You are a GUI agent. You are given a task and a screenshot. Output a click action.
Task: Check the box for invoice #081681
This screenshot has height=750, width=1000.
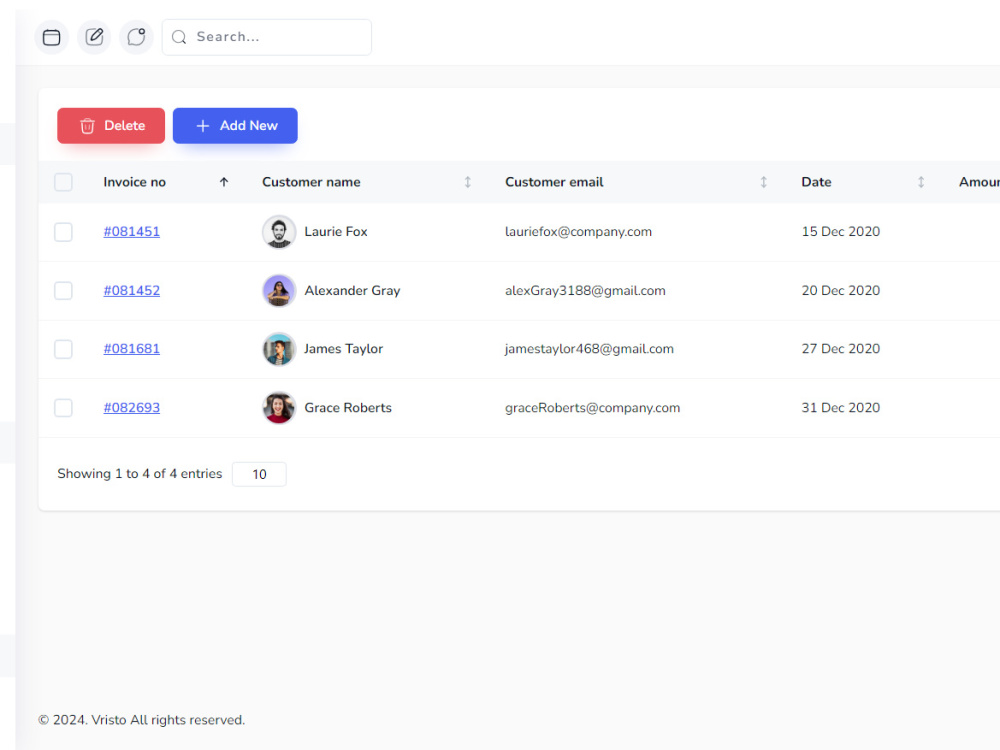[x=63, y=349]
